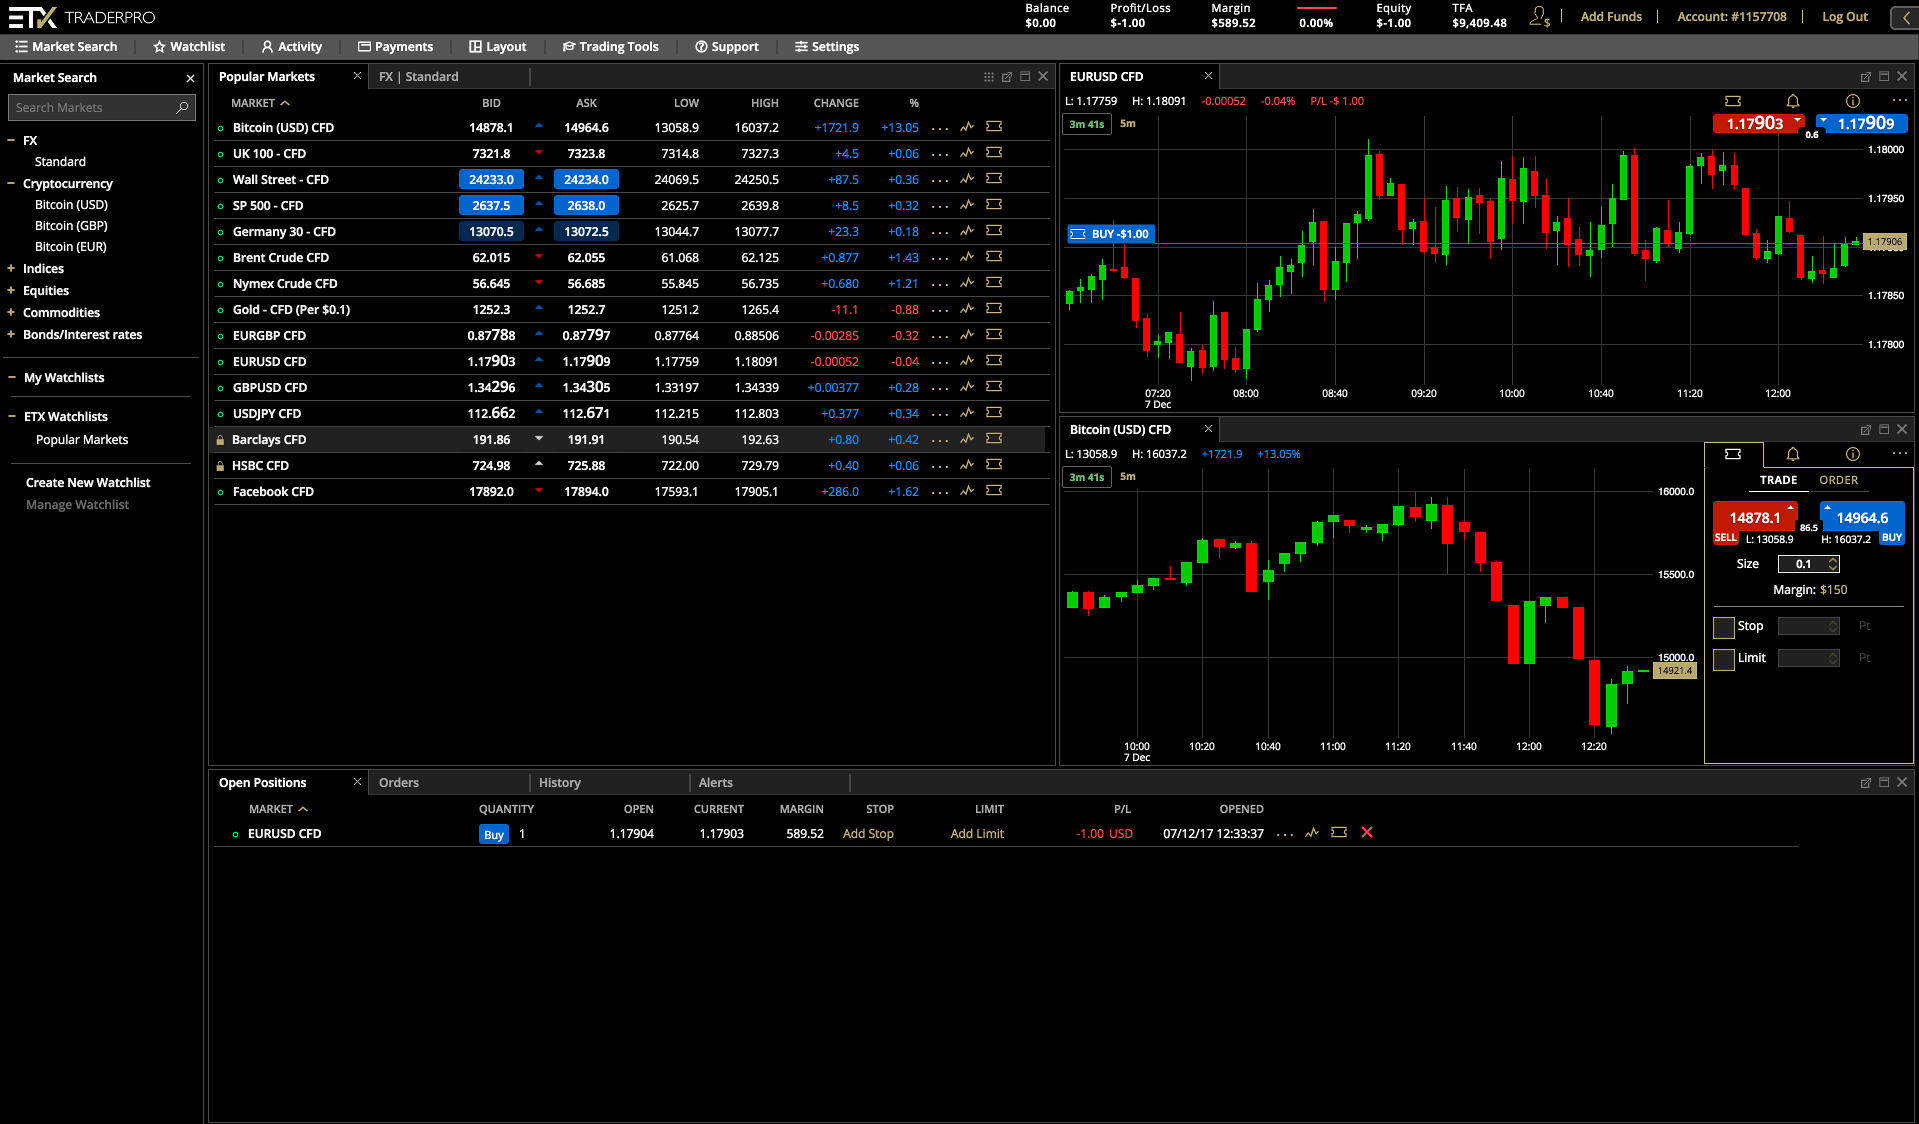Click search magnifier in Market Search
Image resolution: width=1919 pixels, height=1124 pixels.
[182, 108]
